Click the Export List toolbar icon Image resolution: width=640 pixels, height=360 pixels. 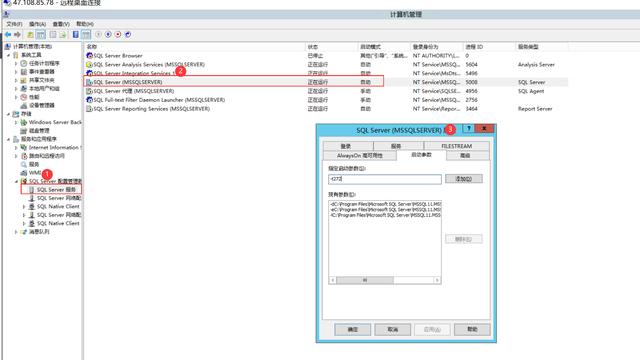(x=62, y=35)
